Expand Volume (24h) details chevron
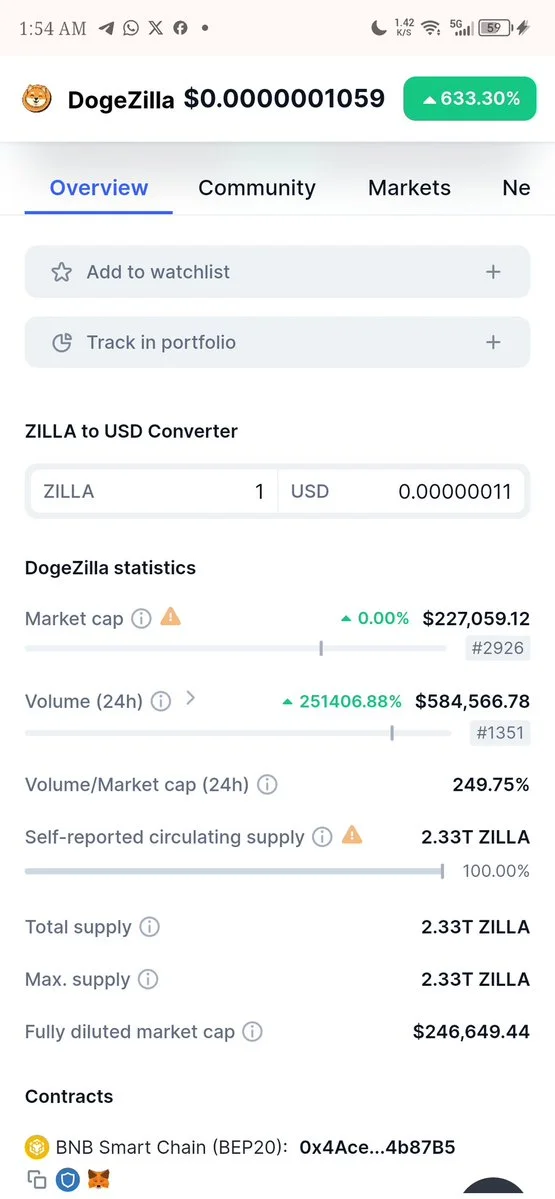555x1199 pixels. click(190, 697)
